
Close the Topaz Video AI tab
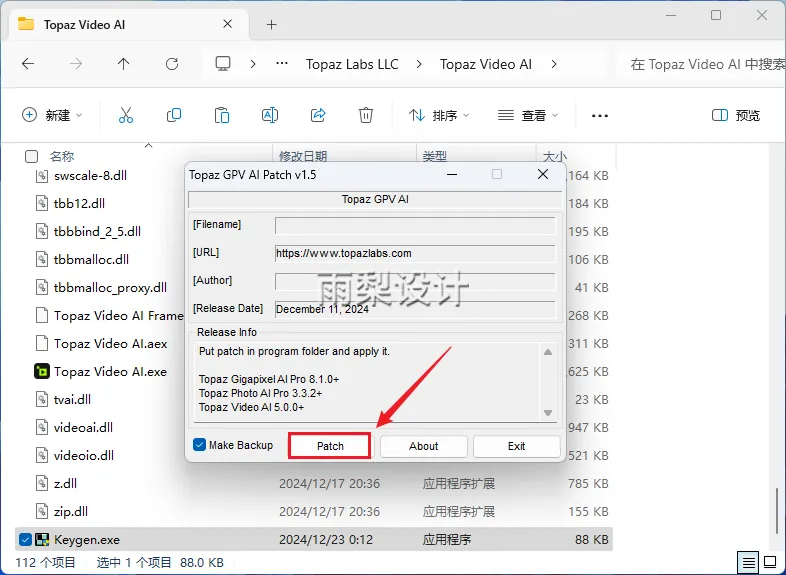coord(228,24)
